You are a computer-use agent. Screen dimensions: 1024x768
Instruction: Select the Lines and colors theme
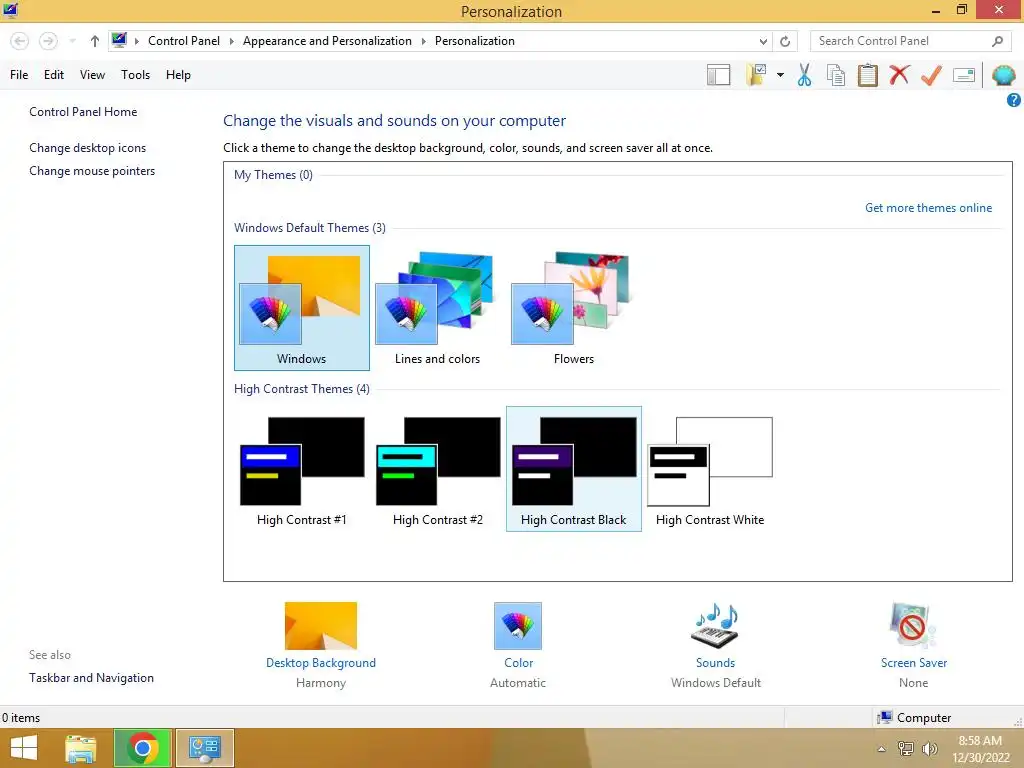(x=438, y=308)
